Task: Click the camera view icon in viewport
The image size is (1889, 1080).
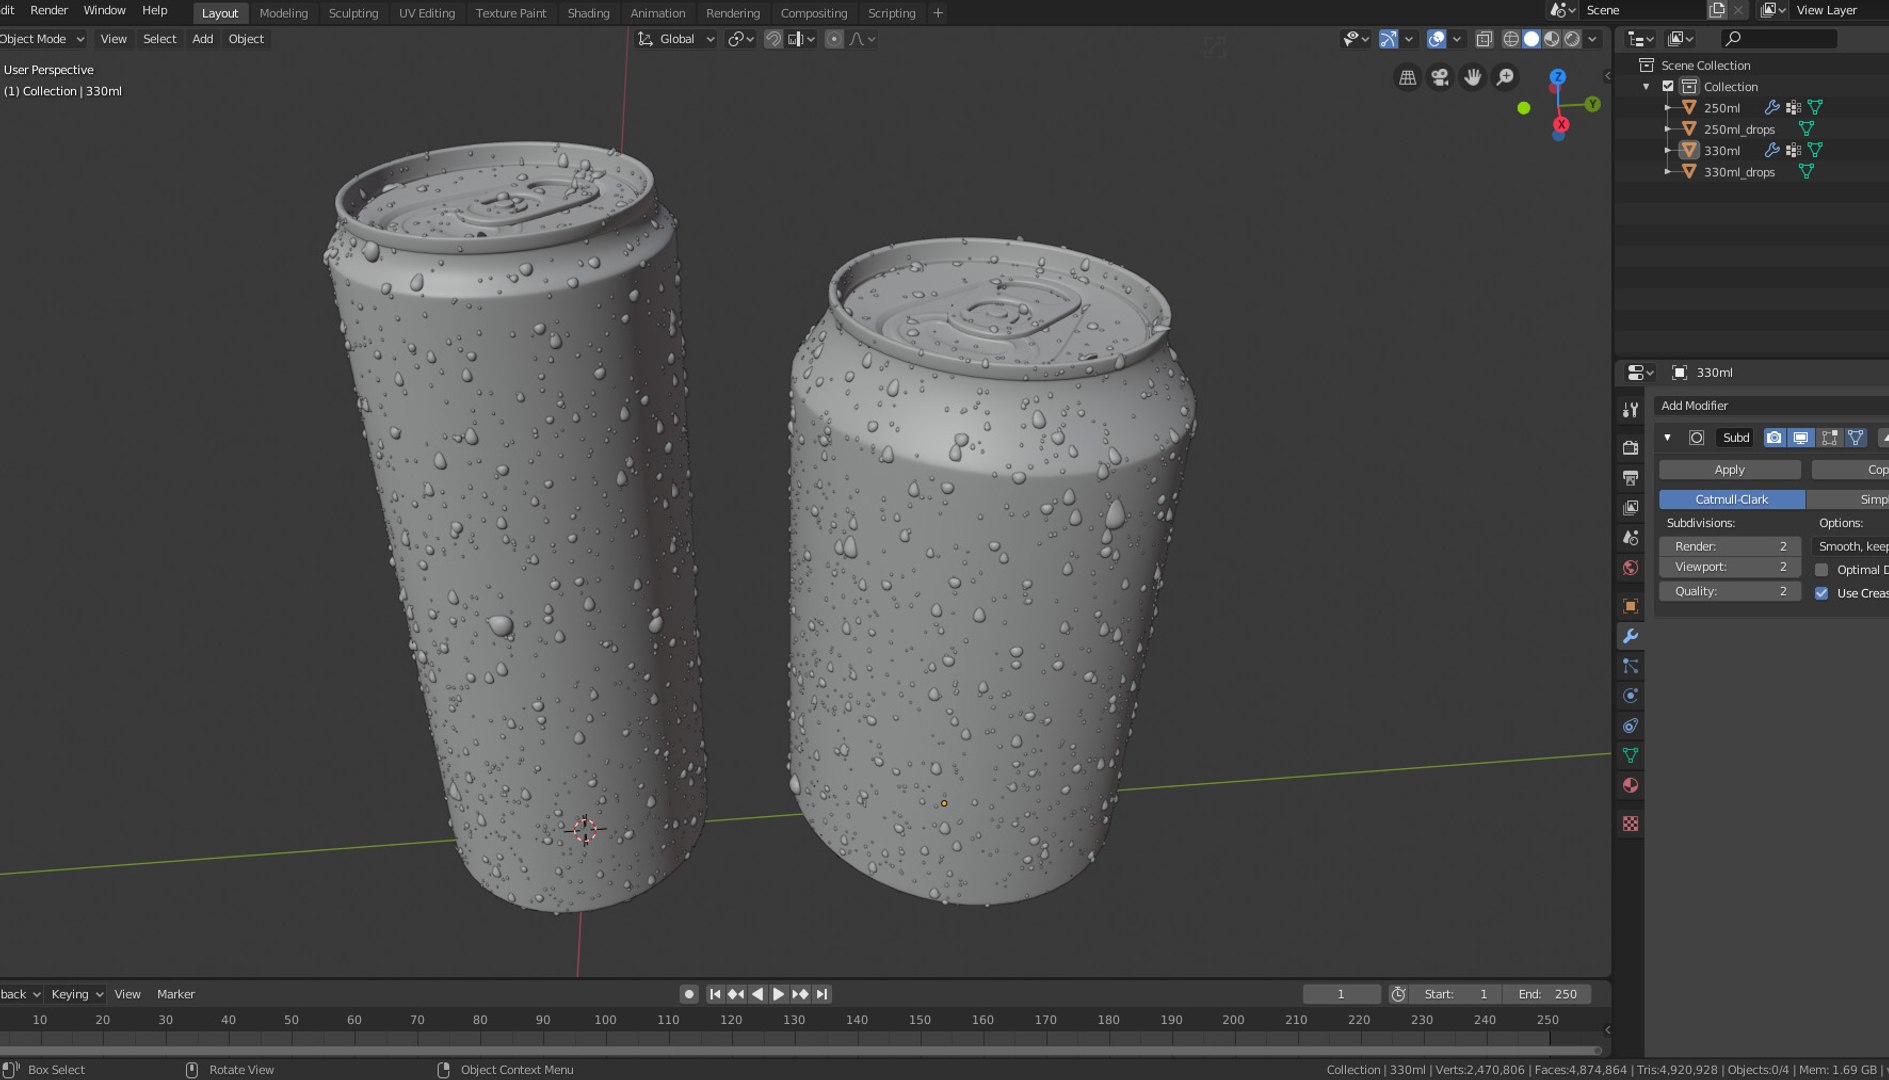Action: (1440, 78)
